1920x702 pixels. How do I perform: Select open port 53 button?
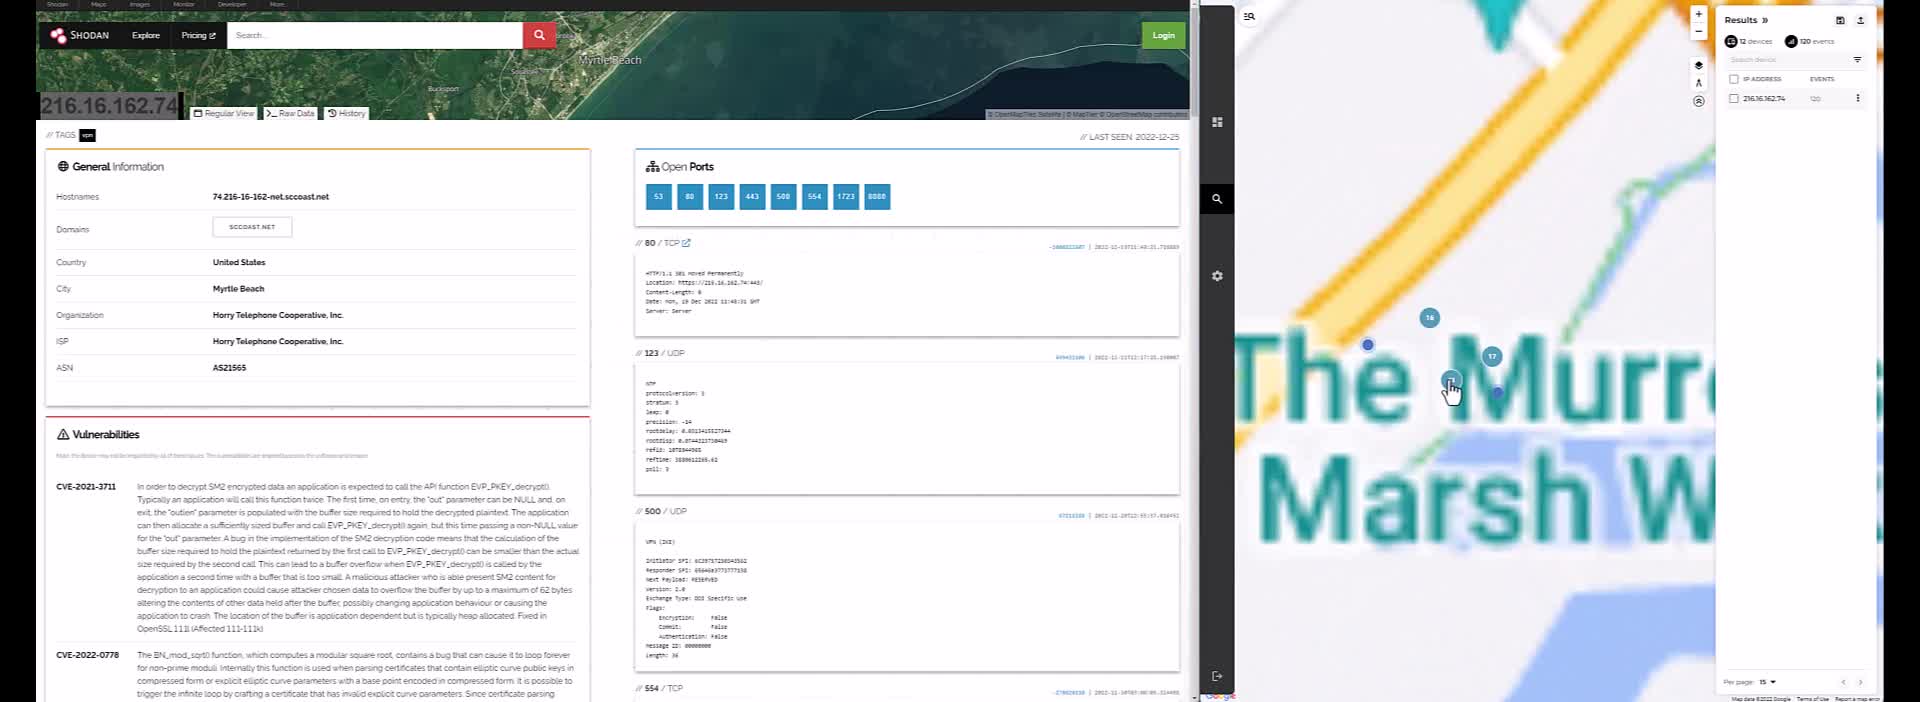tap(658, 196)
